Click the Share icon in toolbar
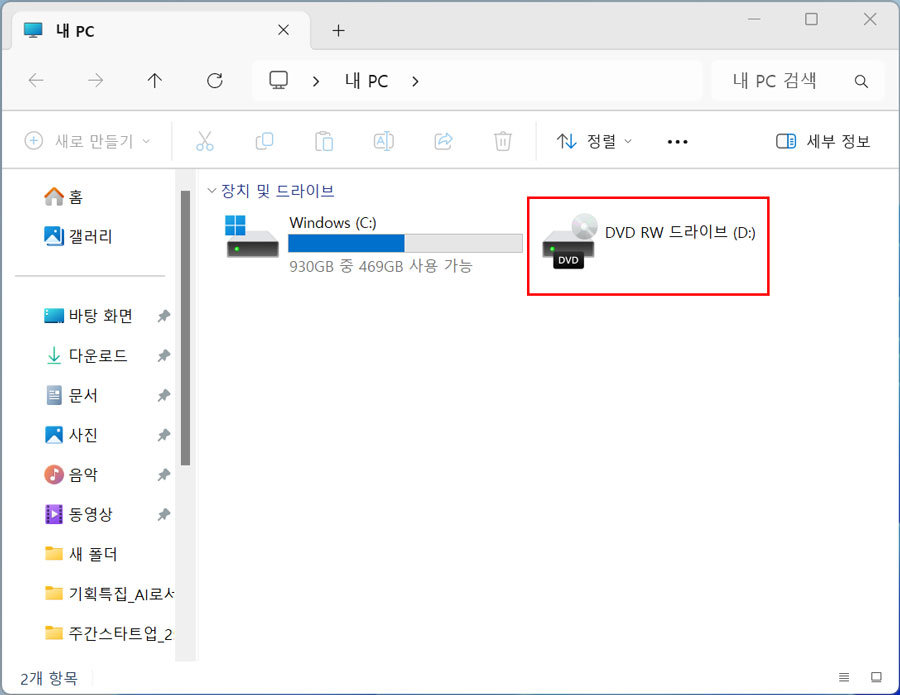This screenshot has height=695, width=900. 443,141
